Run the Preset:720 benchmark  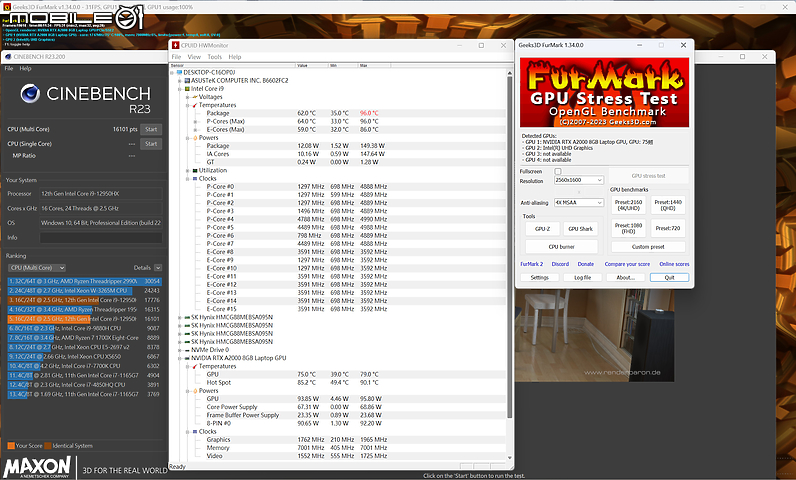[x=668, y=228]
